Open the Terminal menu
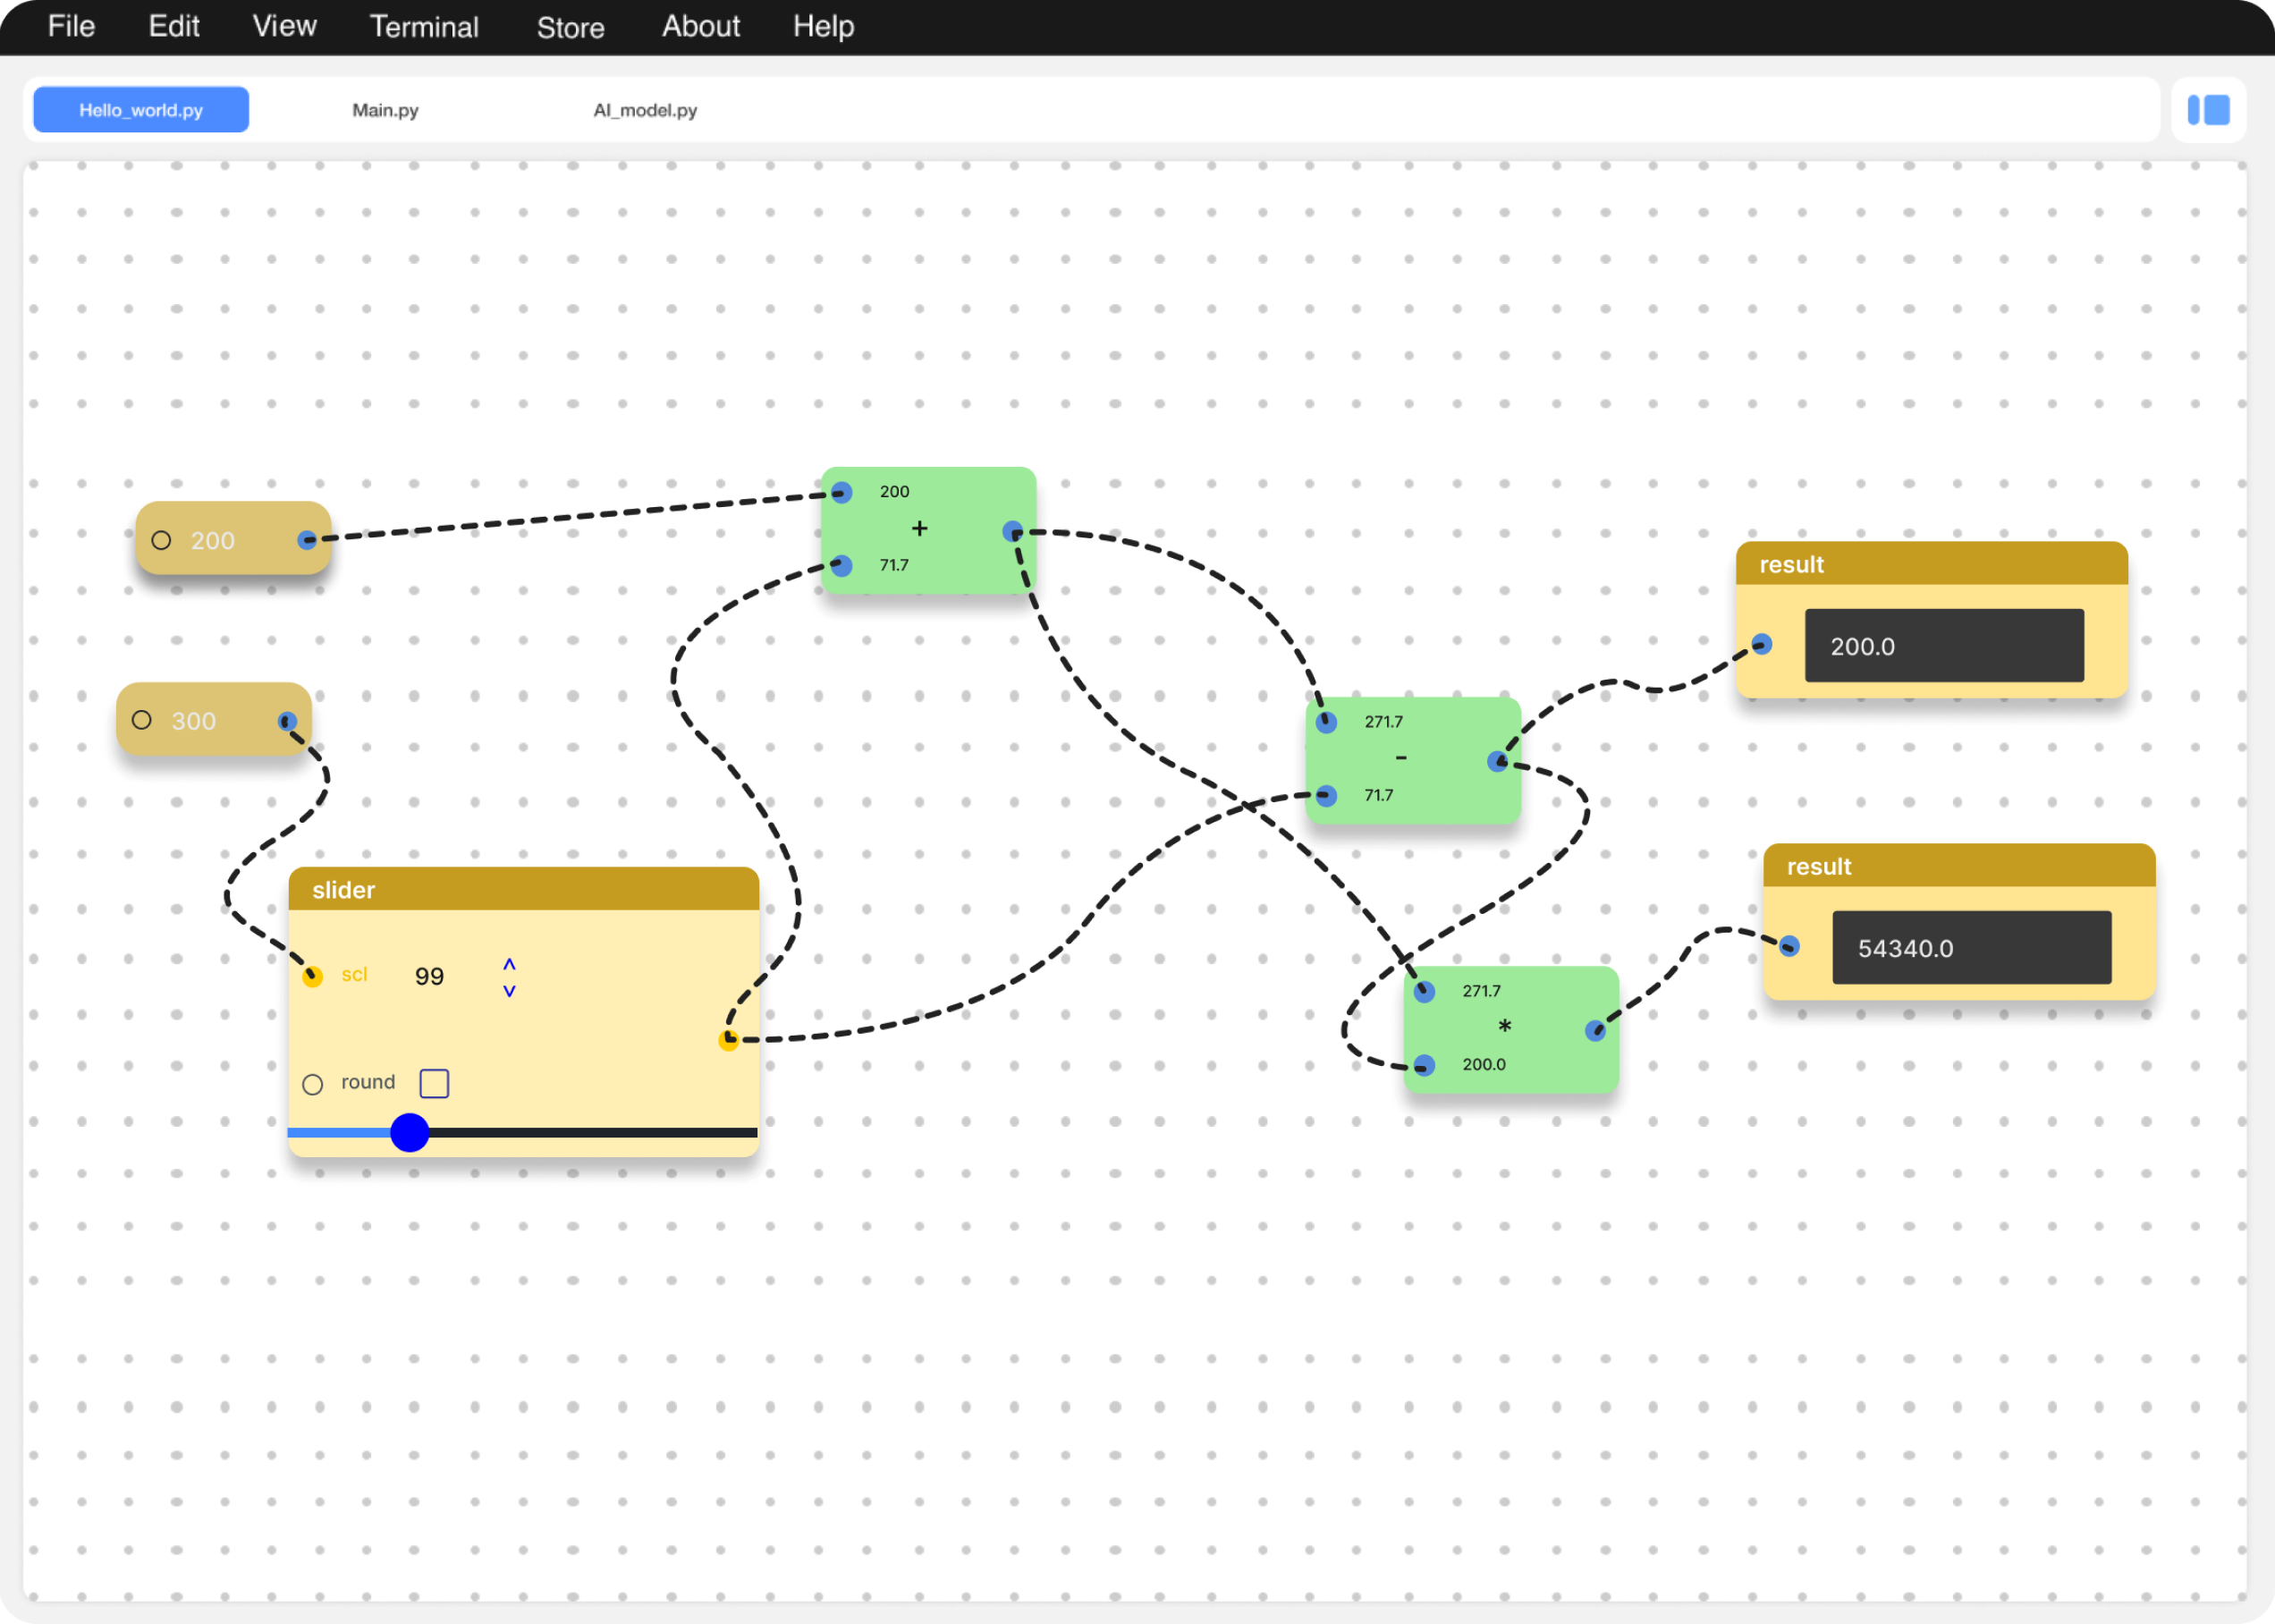This screenshot has height=1624, width=2275. click(x=424, y=26)
